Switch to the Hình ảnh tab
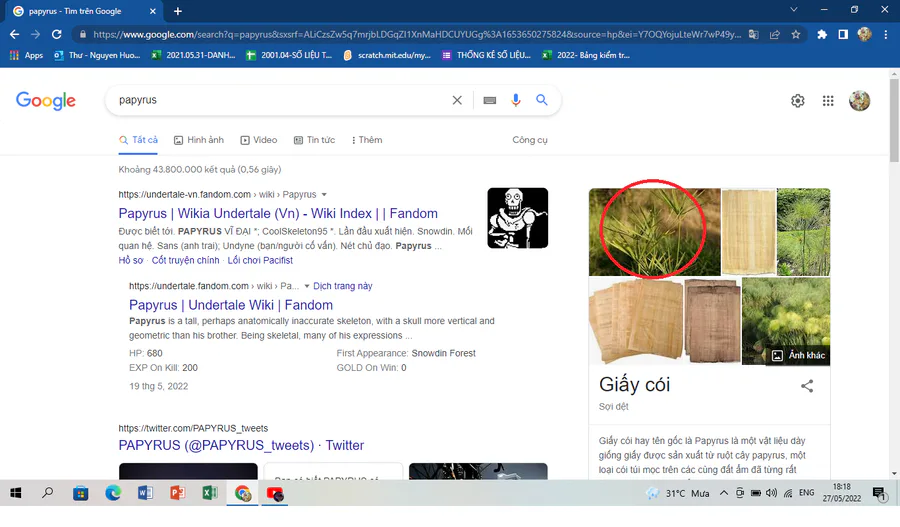 pyautogui.click(x=199, y=140)
